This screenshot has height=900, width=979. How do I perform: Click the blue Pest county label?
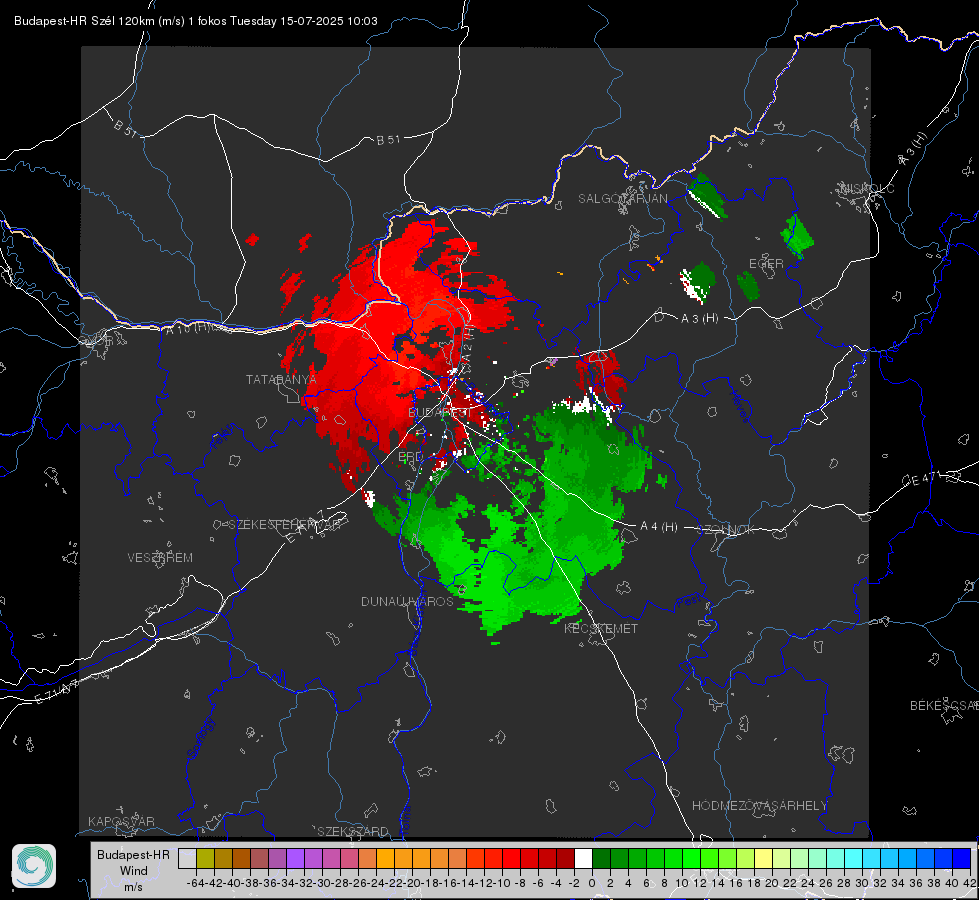(x=687, y=601)
